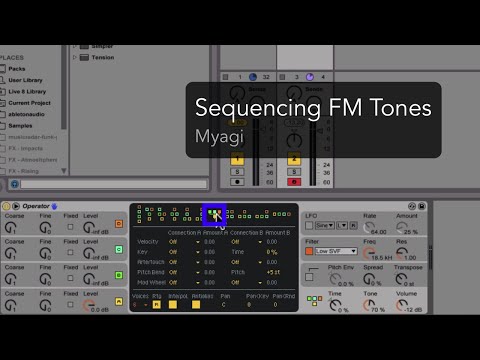Open the global algorithm display icon near Time
The width and height of the screenshot is (480, 360).
click(x=314, y=300)
